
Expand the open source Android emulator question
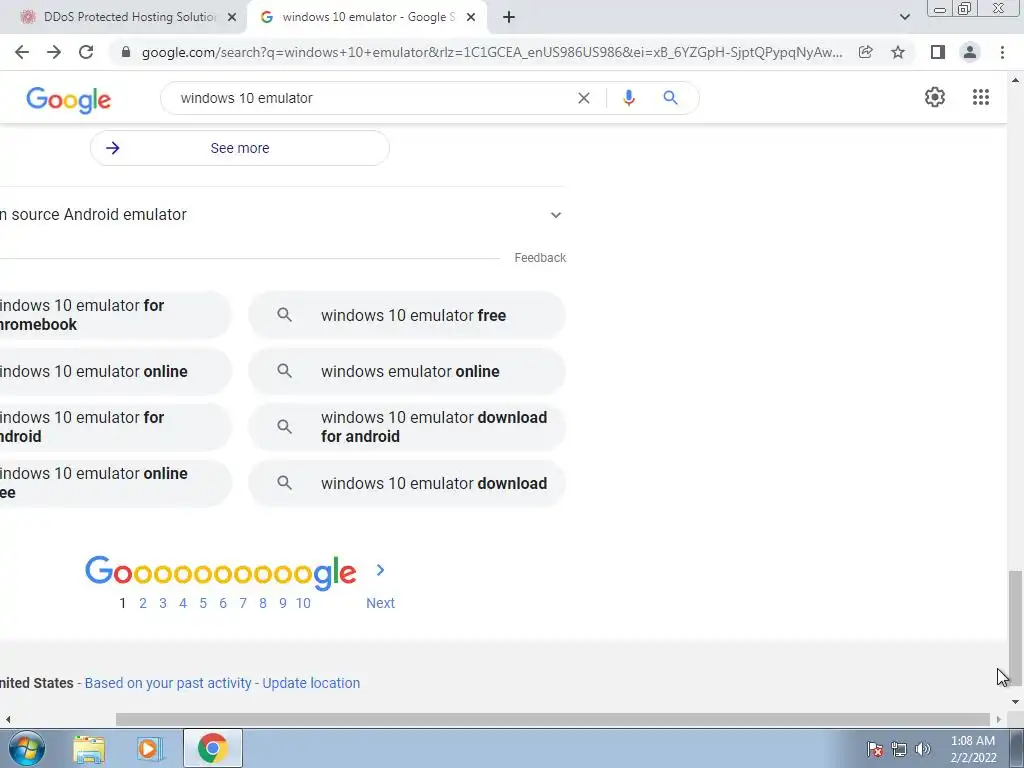pos(282,215)
